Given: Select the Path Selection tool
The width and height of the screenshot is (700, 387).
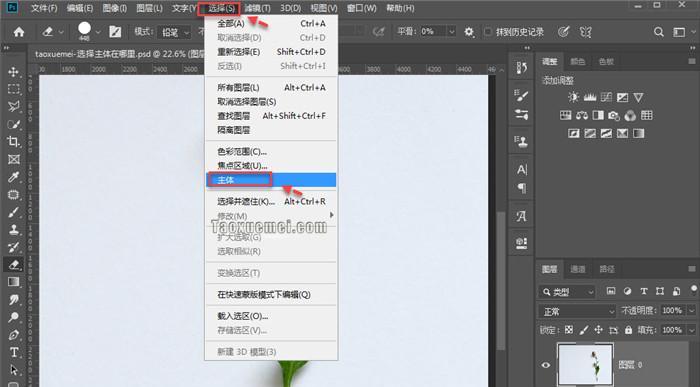Looking at the screenshot, I should [13, 370].
